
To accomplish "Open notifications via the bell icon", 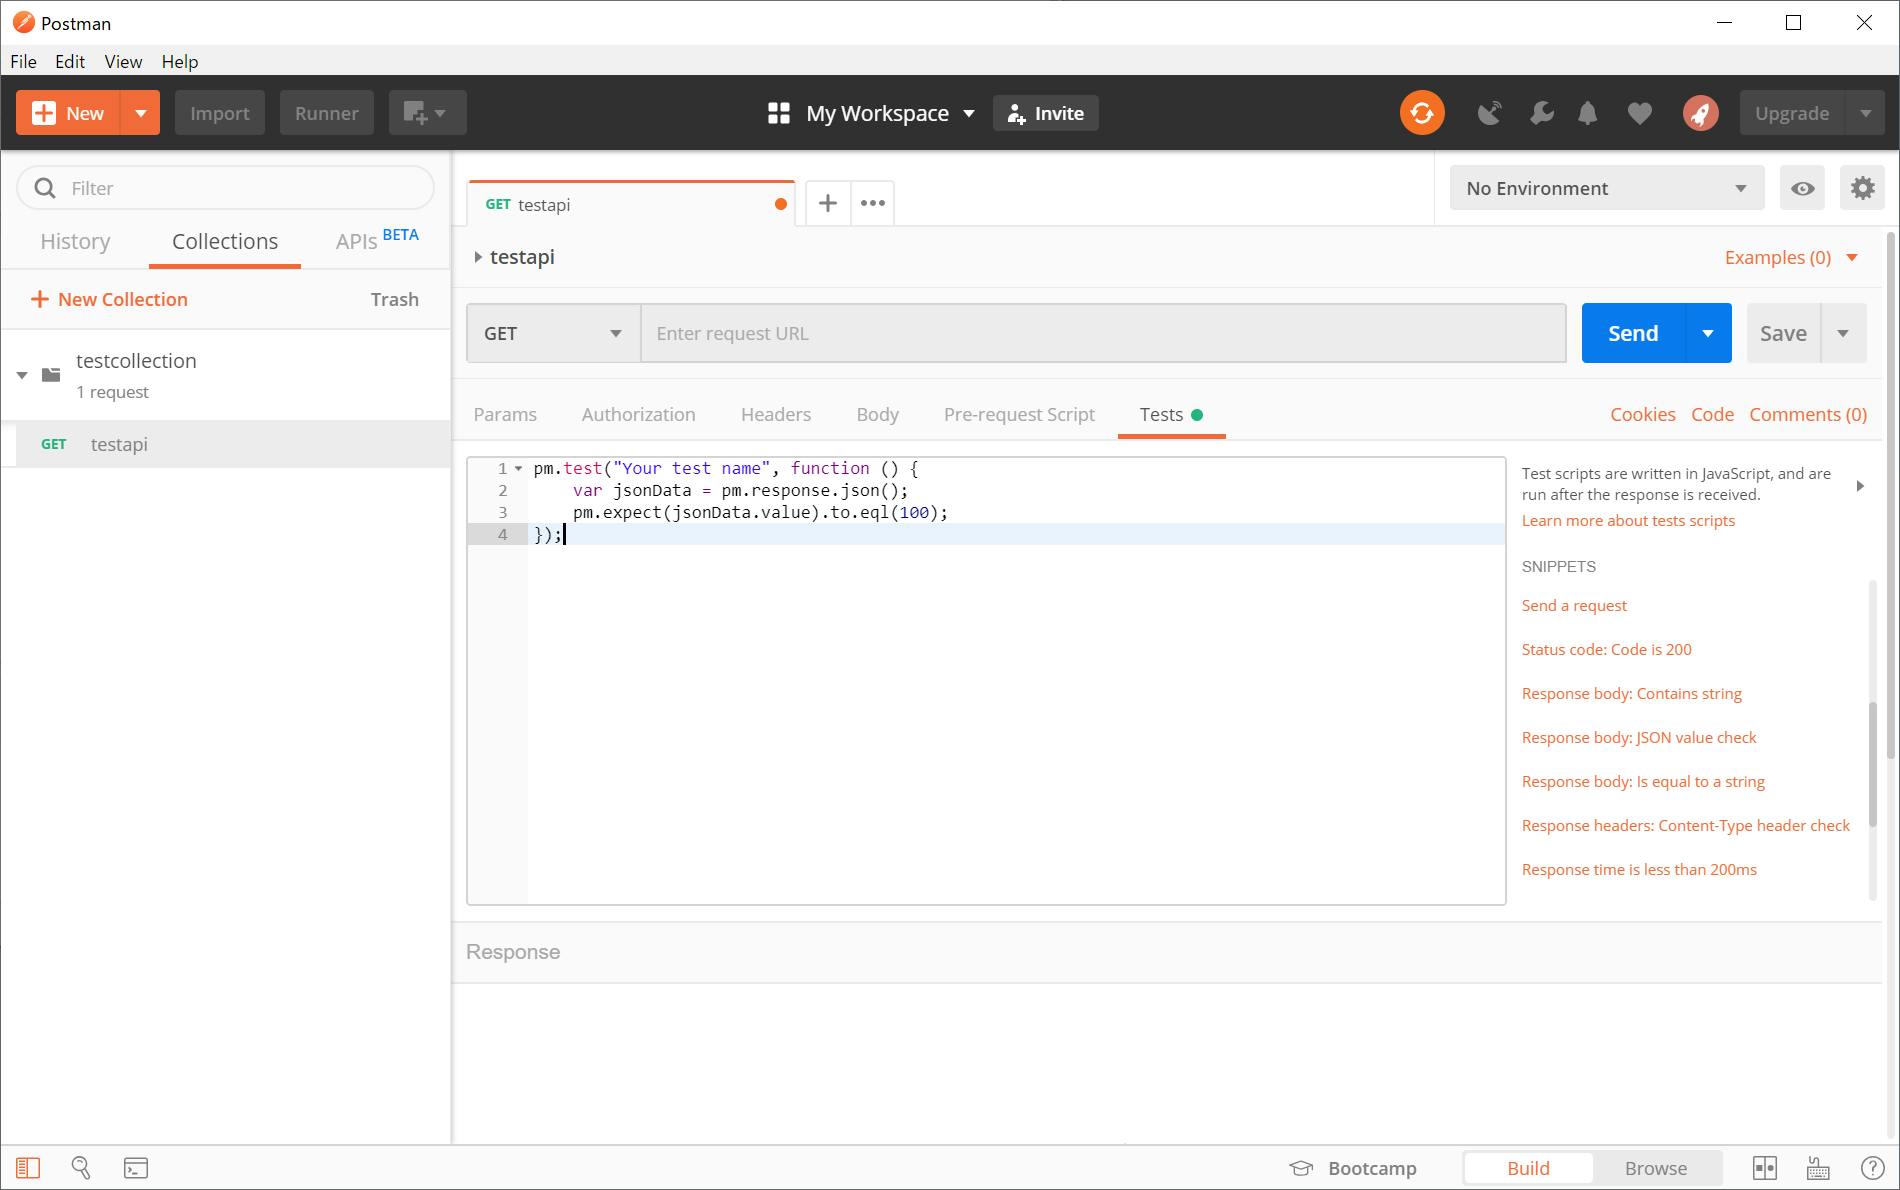I will 1589,112.
